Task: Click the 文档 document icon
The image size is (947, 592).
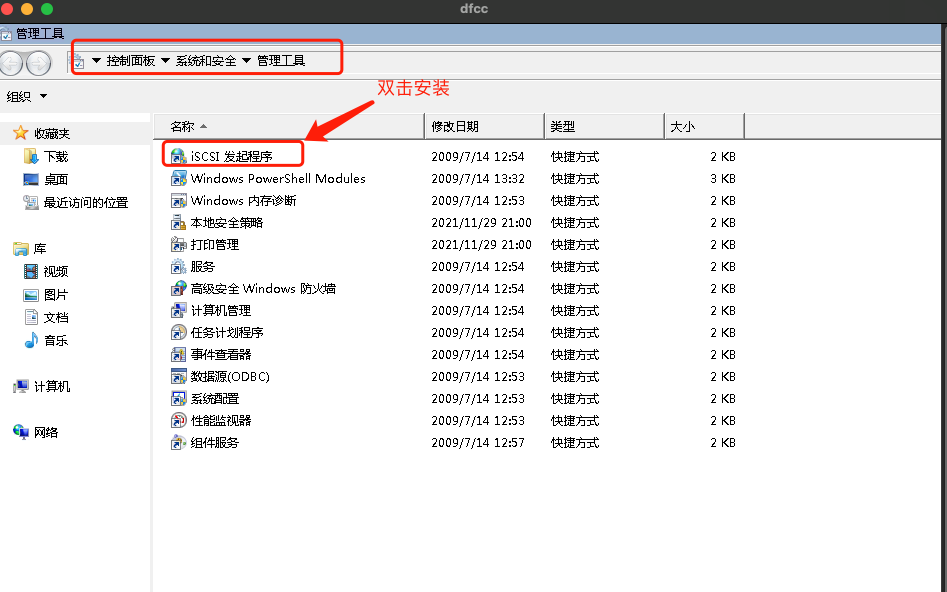Action: click(31, 317)
